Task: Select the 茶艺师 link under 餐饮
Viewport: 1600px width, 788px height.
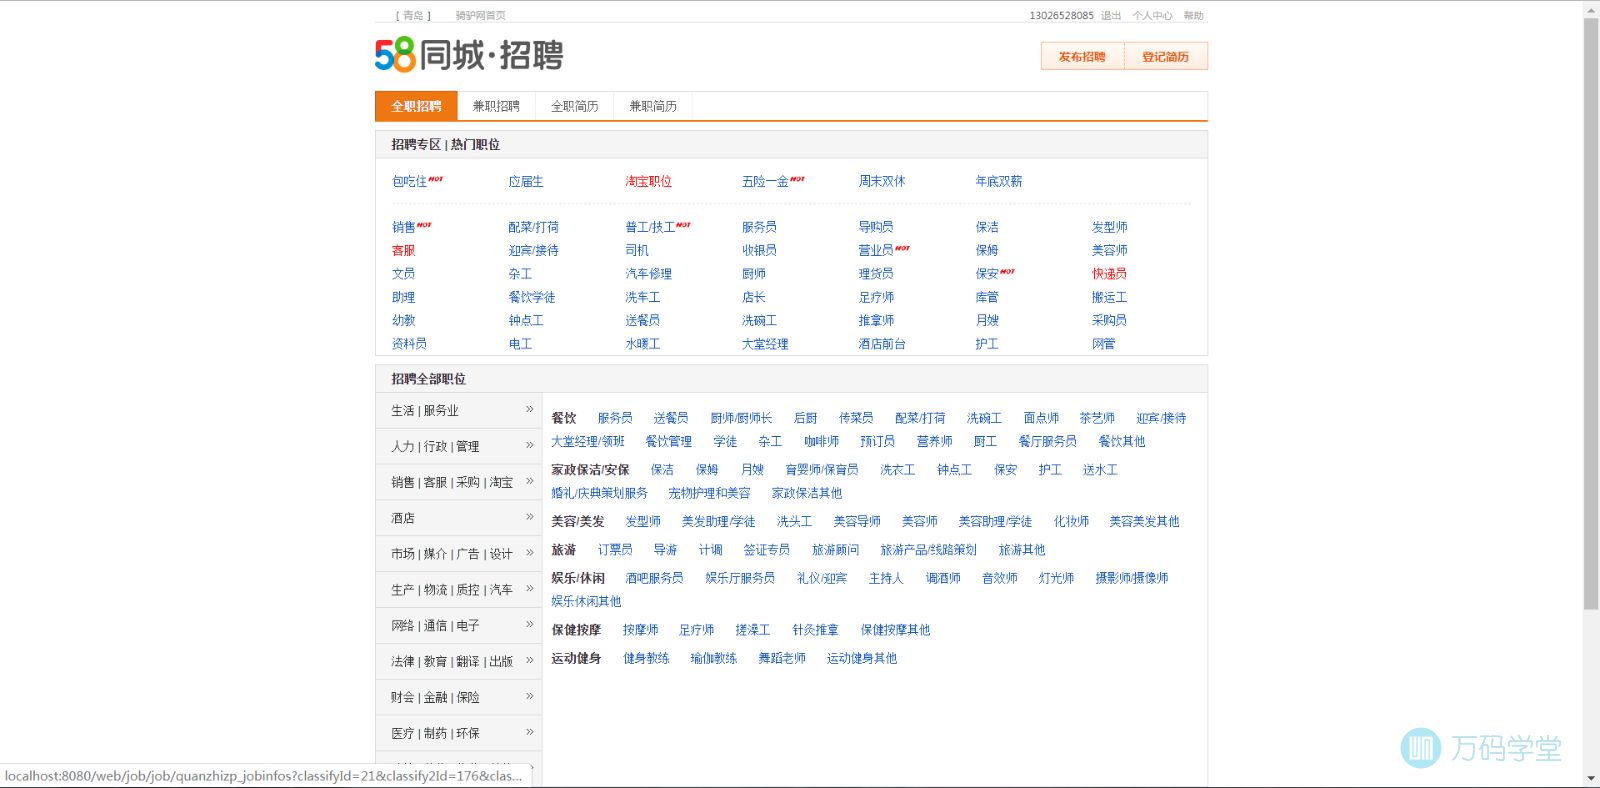Action: pyautogui.click(x=1097, y=418)
